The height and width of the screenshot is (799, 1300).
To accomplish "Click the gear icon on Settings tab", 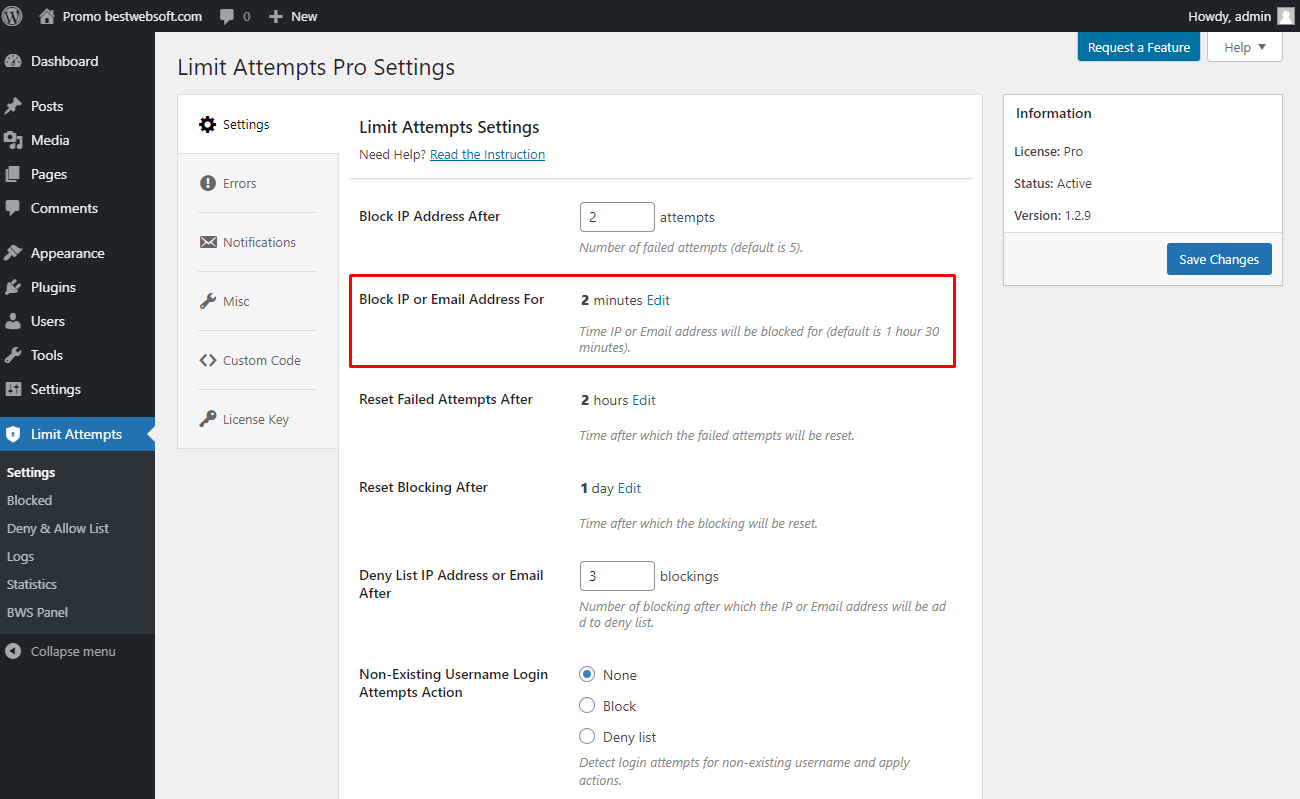I will pos(207,124).
